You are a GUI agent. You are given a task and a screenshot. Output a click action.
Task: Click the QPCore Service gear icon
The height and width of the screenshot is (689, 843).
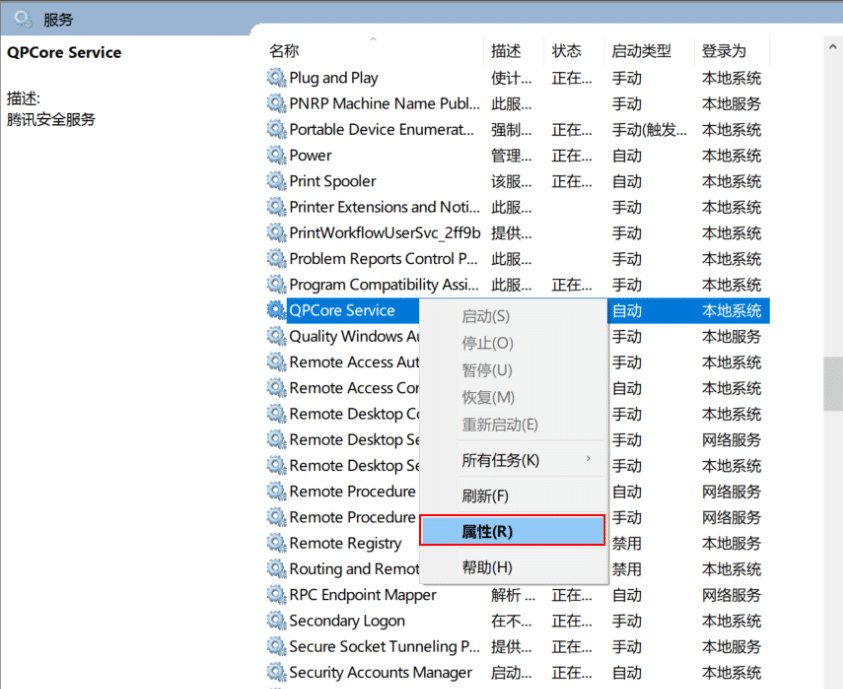pos(276,310)
